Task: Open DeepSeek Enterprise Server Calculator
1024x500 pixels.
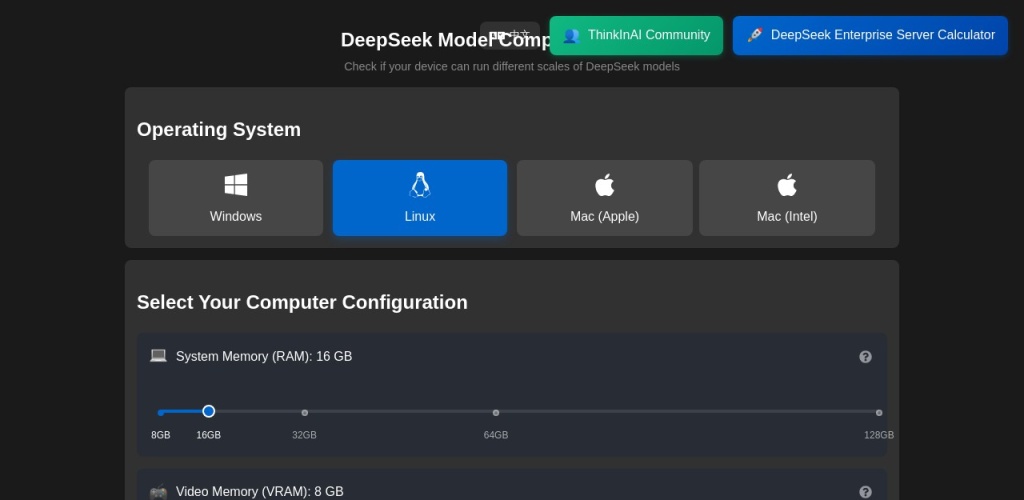Action: tap(870, 35)
